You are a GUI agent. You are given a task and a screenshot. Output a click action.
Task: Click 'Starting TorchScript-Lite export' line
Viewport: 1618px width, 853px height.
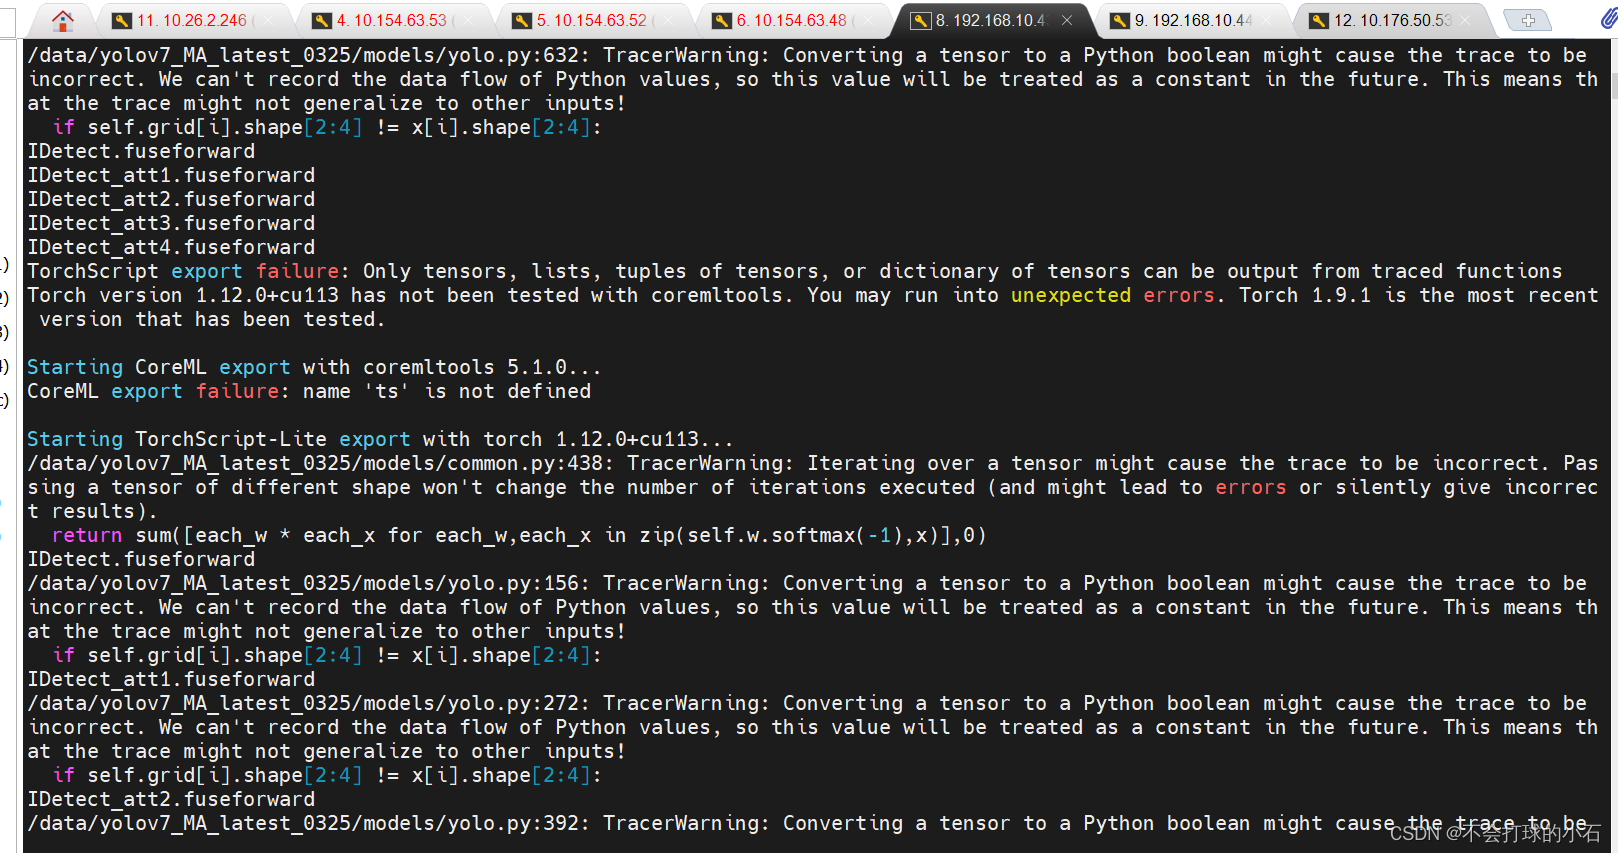click(x=380, y=439)
